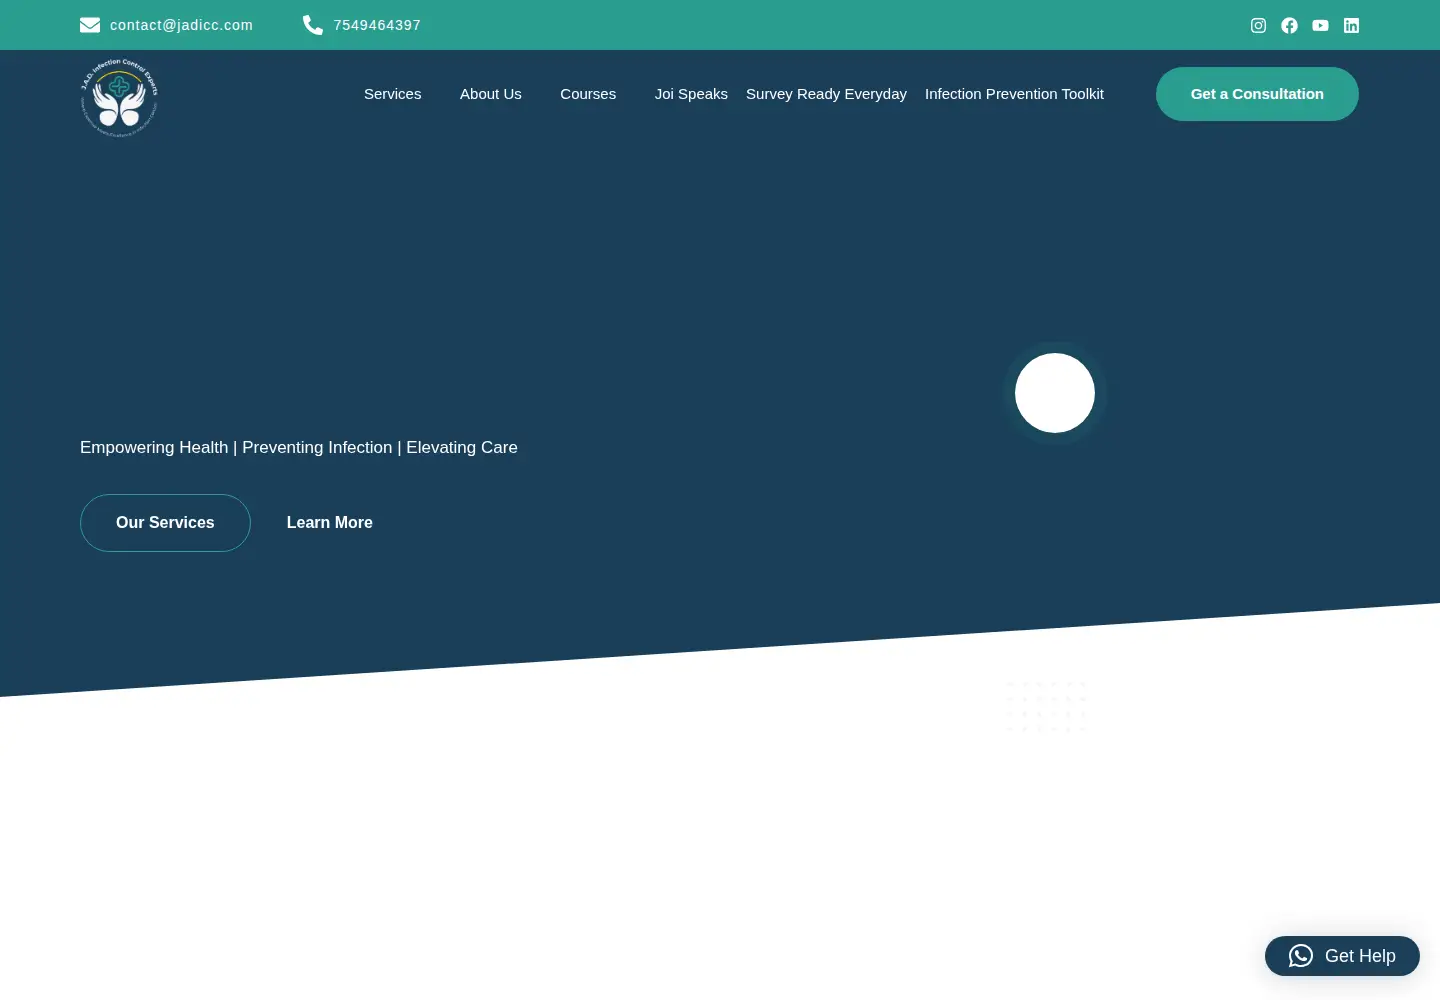Click the 7549464397 phone number
Viewport: 1440px width, 1000px height.
377,25
